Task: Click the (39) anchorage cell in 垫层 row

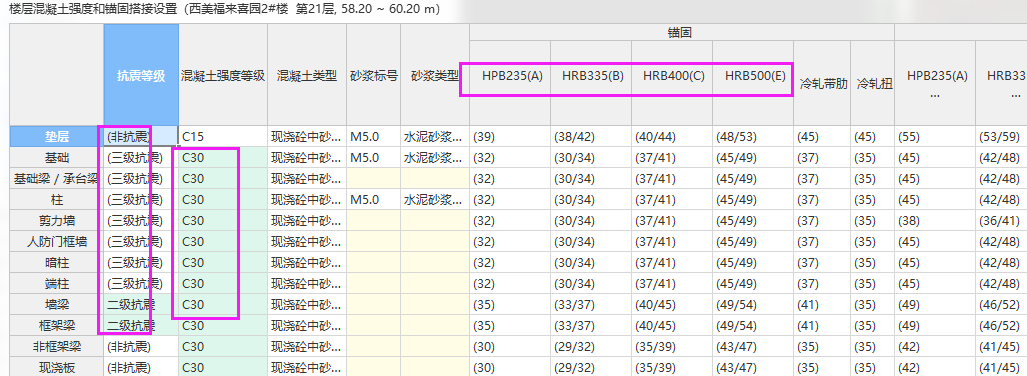Action: [x=510, y=137]
